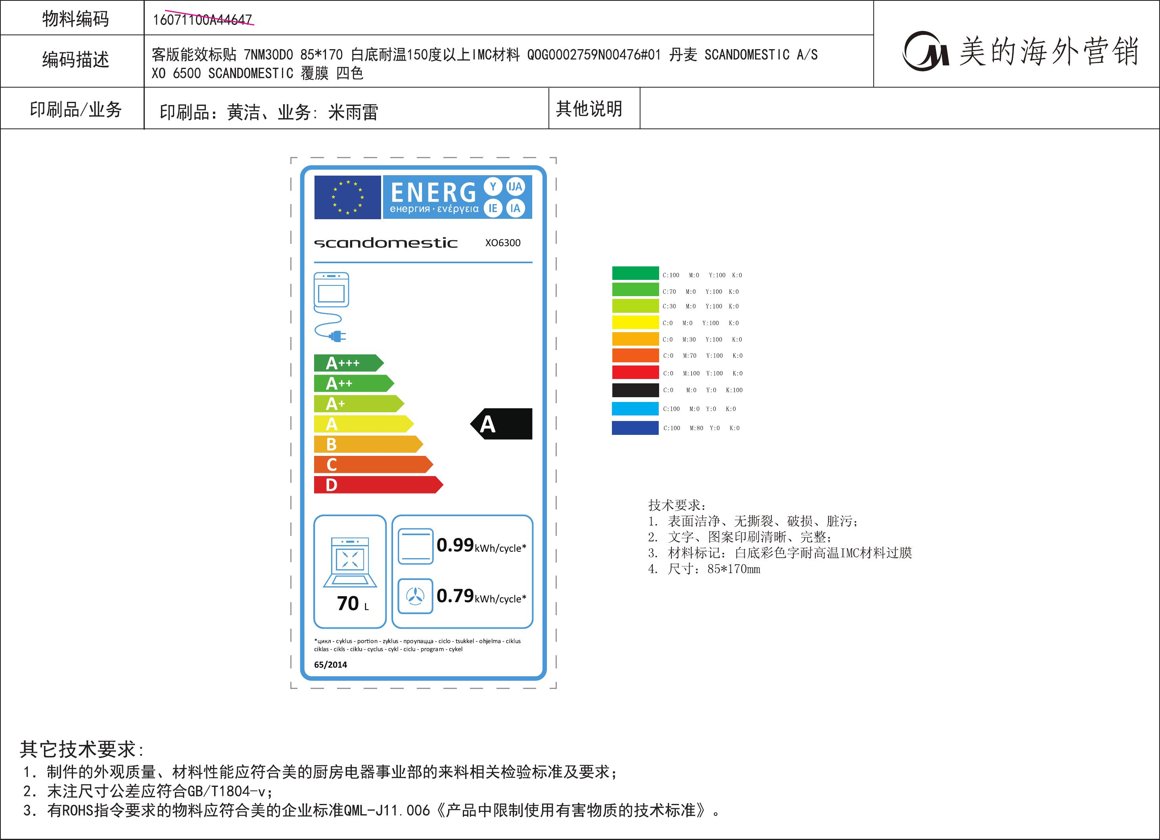Select the IJA circle badge
1160x840 pixels.
517,187
